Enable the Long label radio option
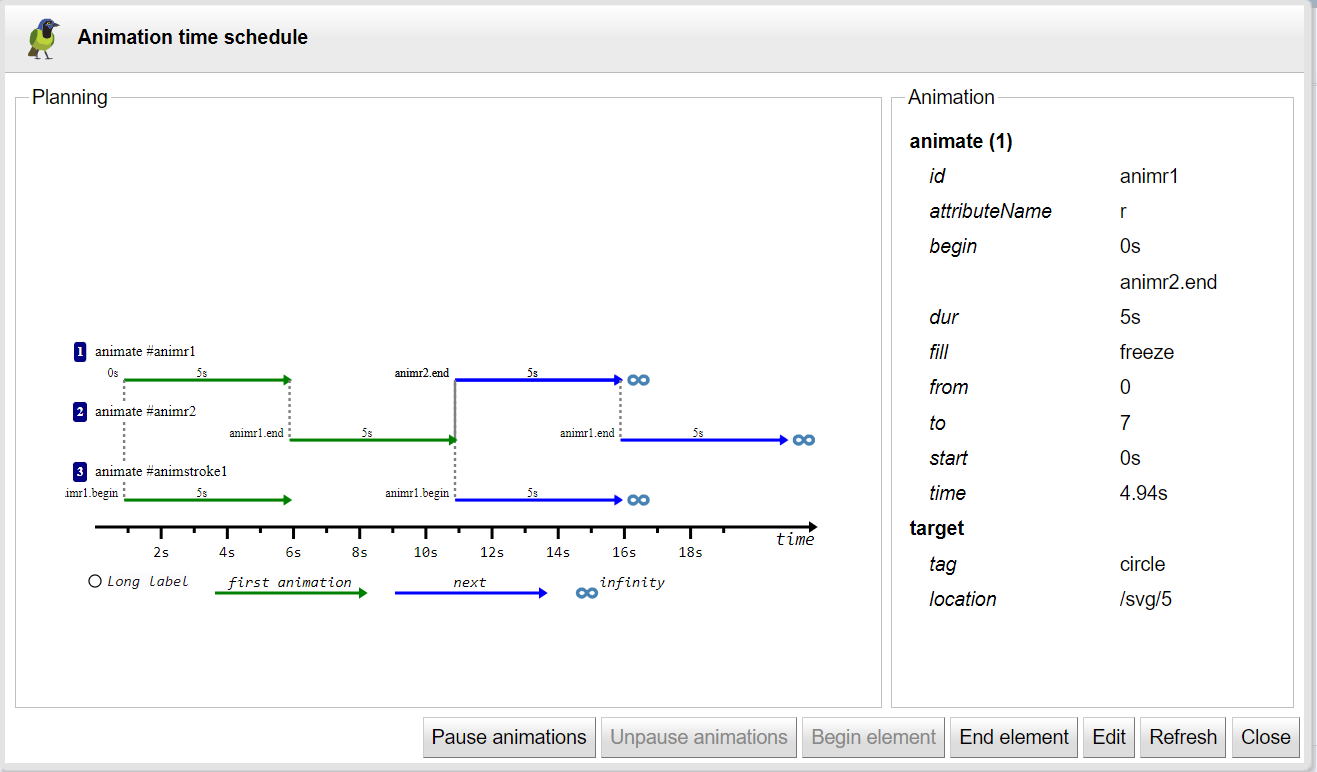The width and height of the screenshot is (1317, 772). [x=95, y=581]
